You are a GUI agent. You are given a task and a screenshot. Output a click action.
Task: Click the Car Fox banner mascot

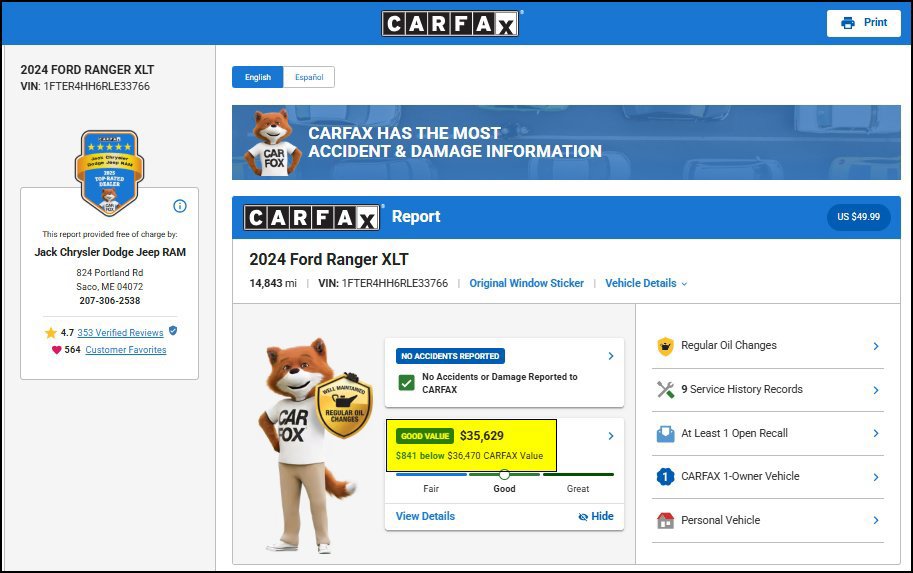273,143
